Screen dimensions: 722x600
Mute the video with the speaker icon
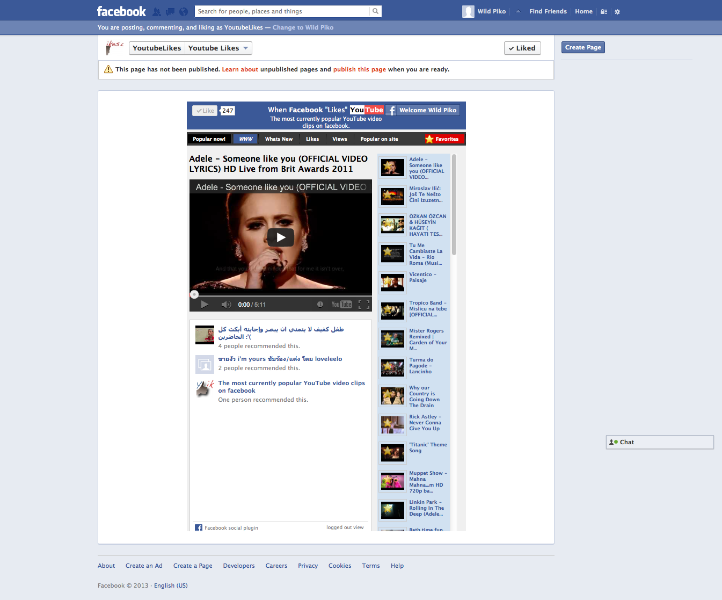226,304
